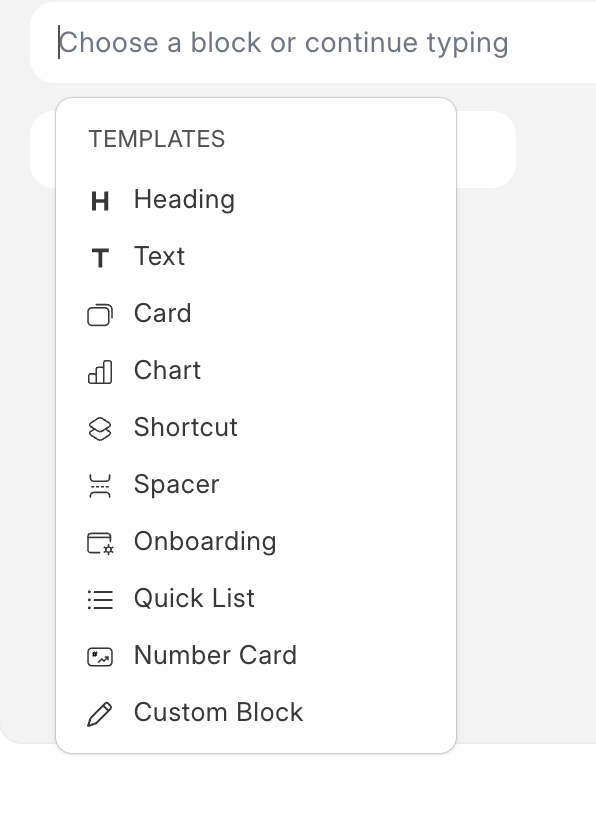This screenshot has height=838, width=596.
Task: Click the Shortcut layers icon
Action: (x=100, y=429)
